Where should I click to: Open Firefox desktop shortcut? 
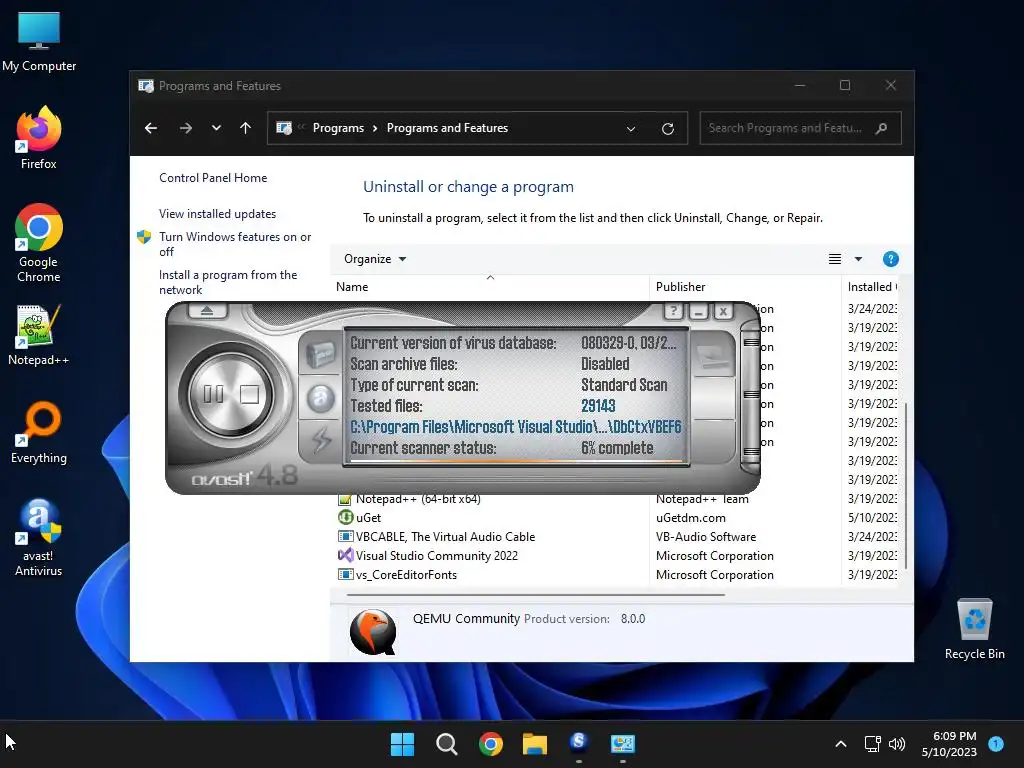coord(39,138)
